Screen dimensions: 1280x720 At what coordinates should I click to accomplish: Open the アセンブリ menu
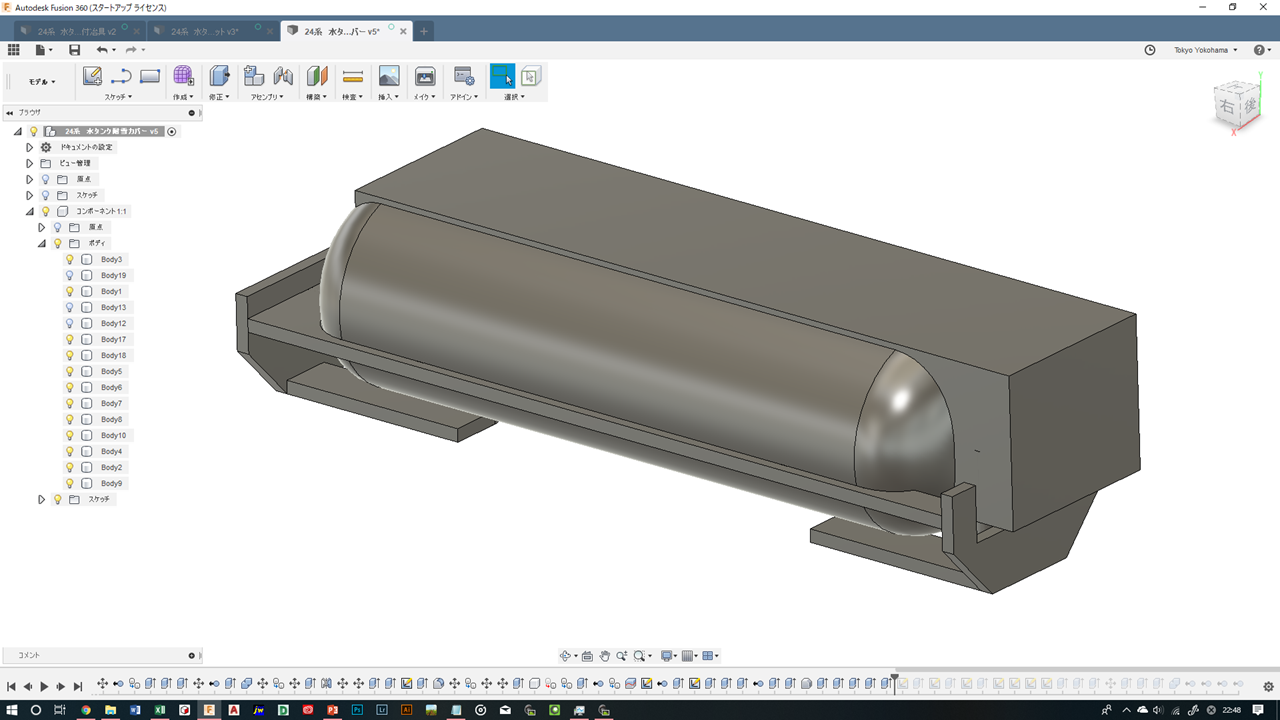267,97
